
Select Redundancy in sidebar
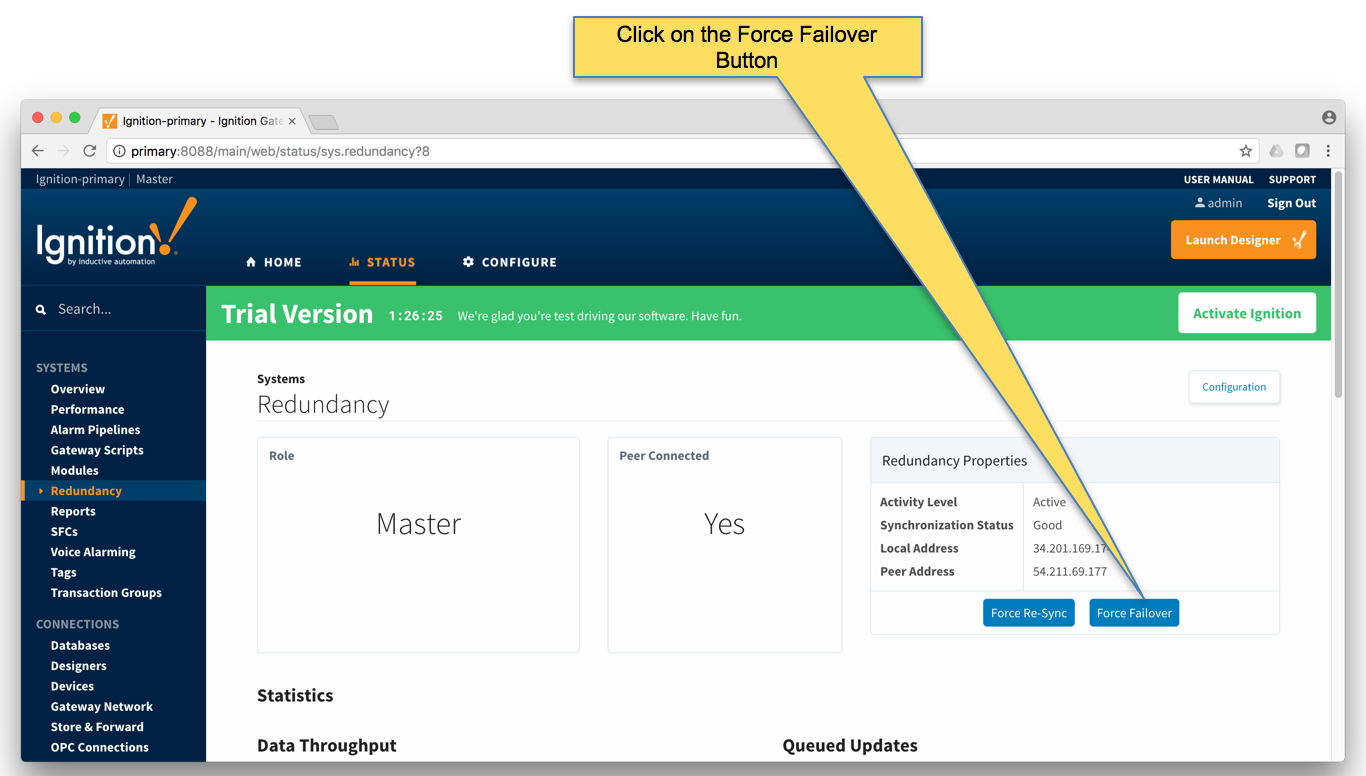coord(86,491)
